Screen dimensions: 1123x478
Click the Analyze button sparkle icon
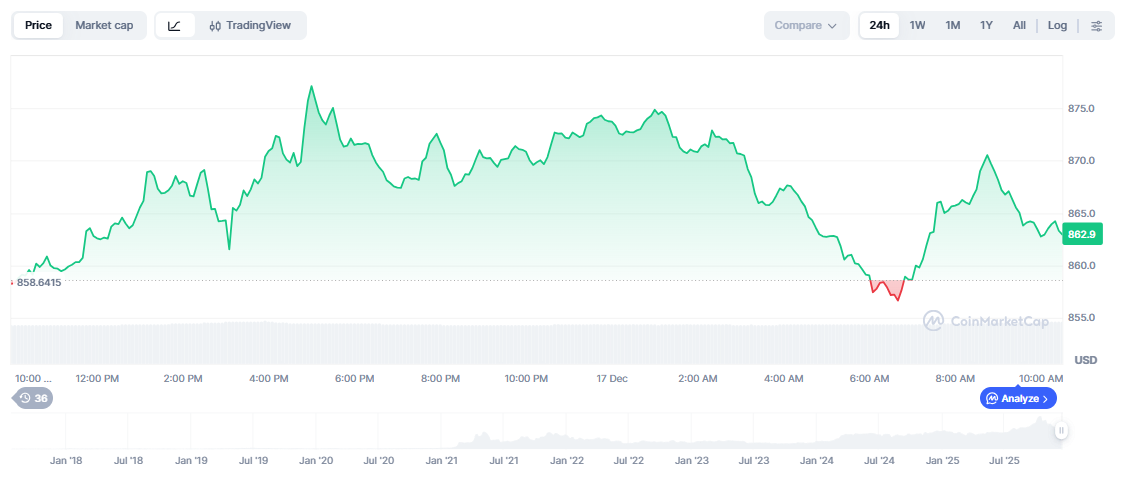[992, 398]
